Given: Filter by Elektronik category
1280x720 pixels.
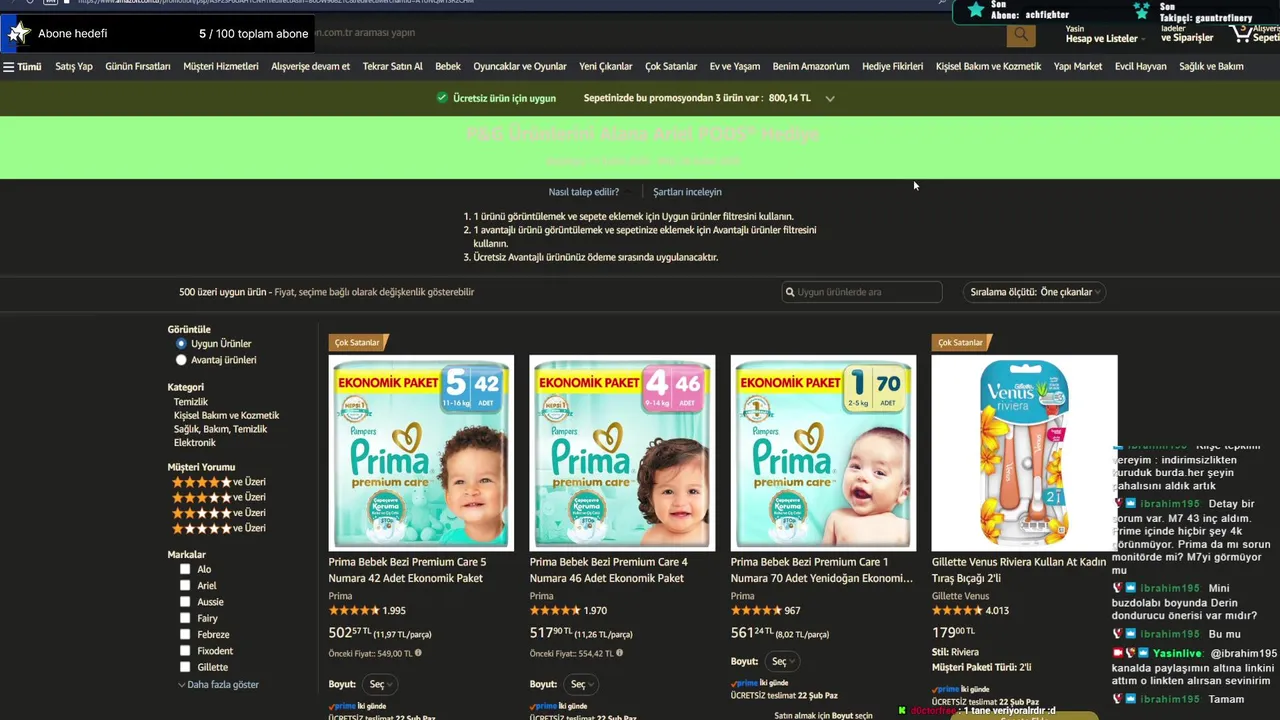Looking at the screenshot, I should click(195, 443).
